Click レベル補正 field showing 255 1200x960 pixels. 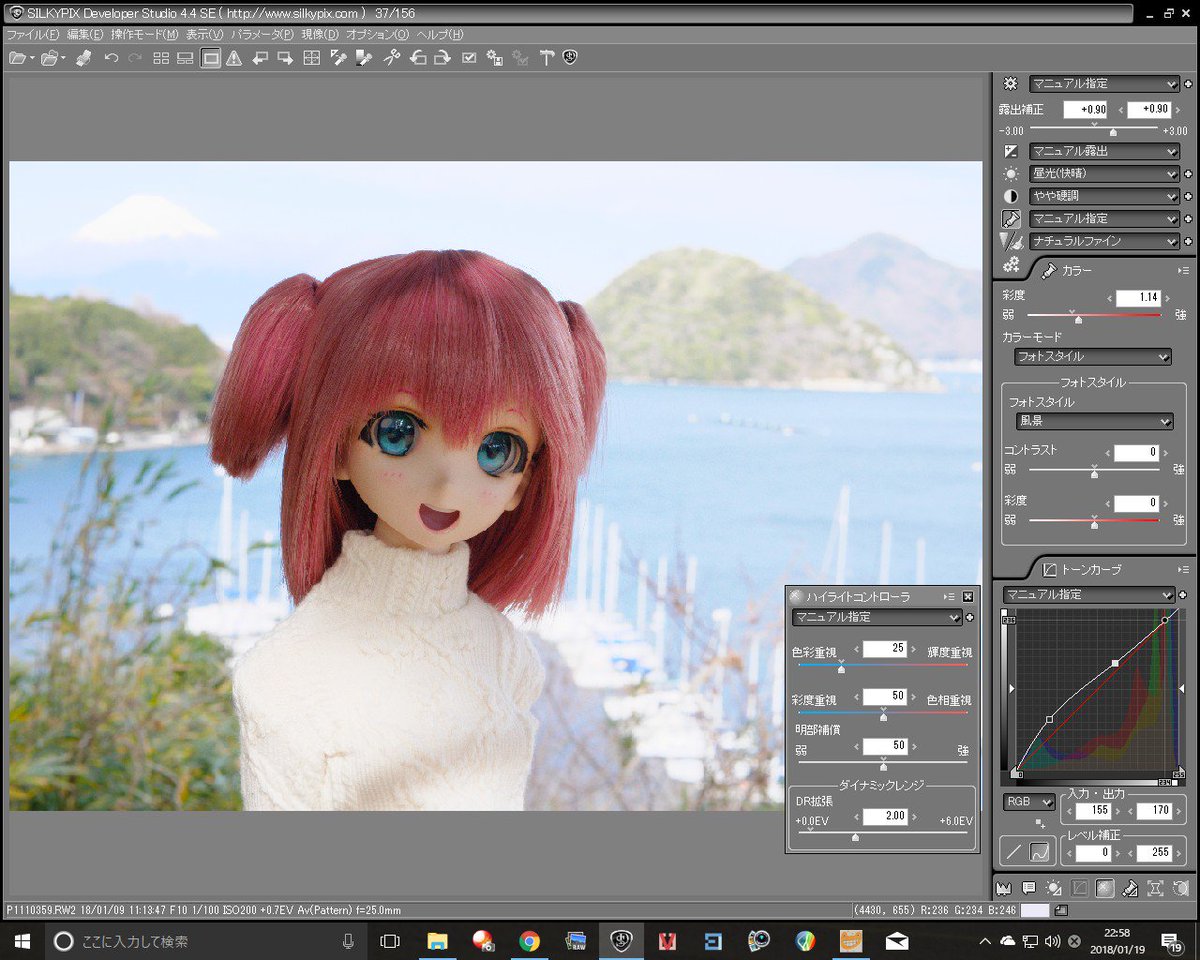click(1154, 853)
